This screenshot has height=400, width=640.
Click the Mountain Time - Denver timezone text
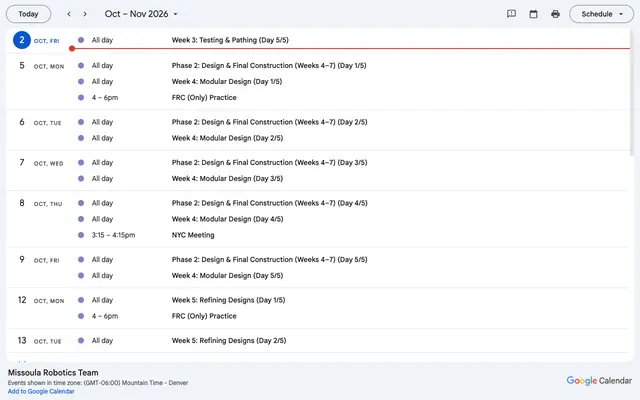(x=155, y=382)
